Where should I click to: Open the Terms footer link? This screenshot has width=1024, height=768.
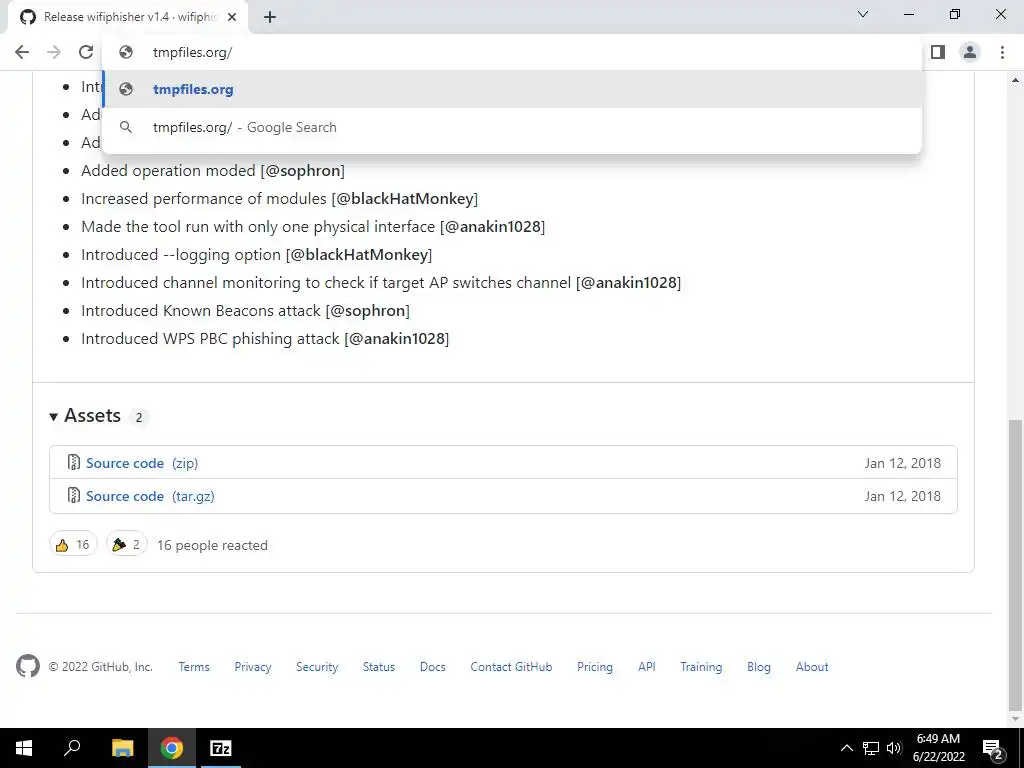pos(194,667)
